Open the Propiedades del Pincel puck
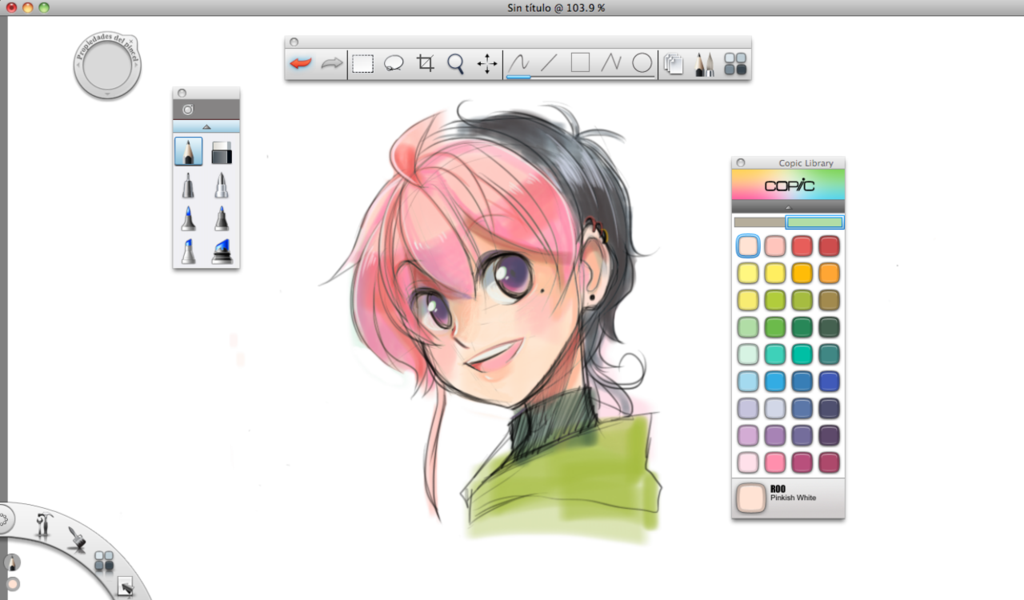Viewport: 1024px width, 600px height. (107, 65)
